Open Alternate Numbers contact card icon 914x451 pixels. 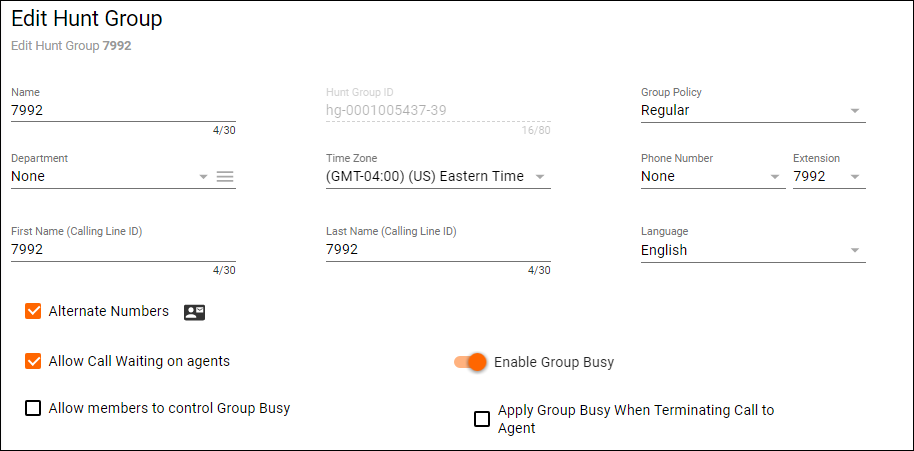pyautogui.click(x=194, y=312)
